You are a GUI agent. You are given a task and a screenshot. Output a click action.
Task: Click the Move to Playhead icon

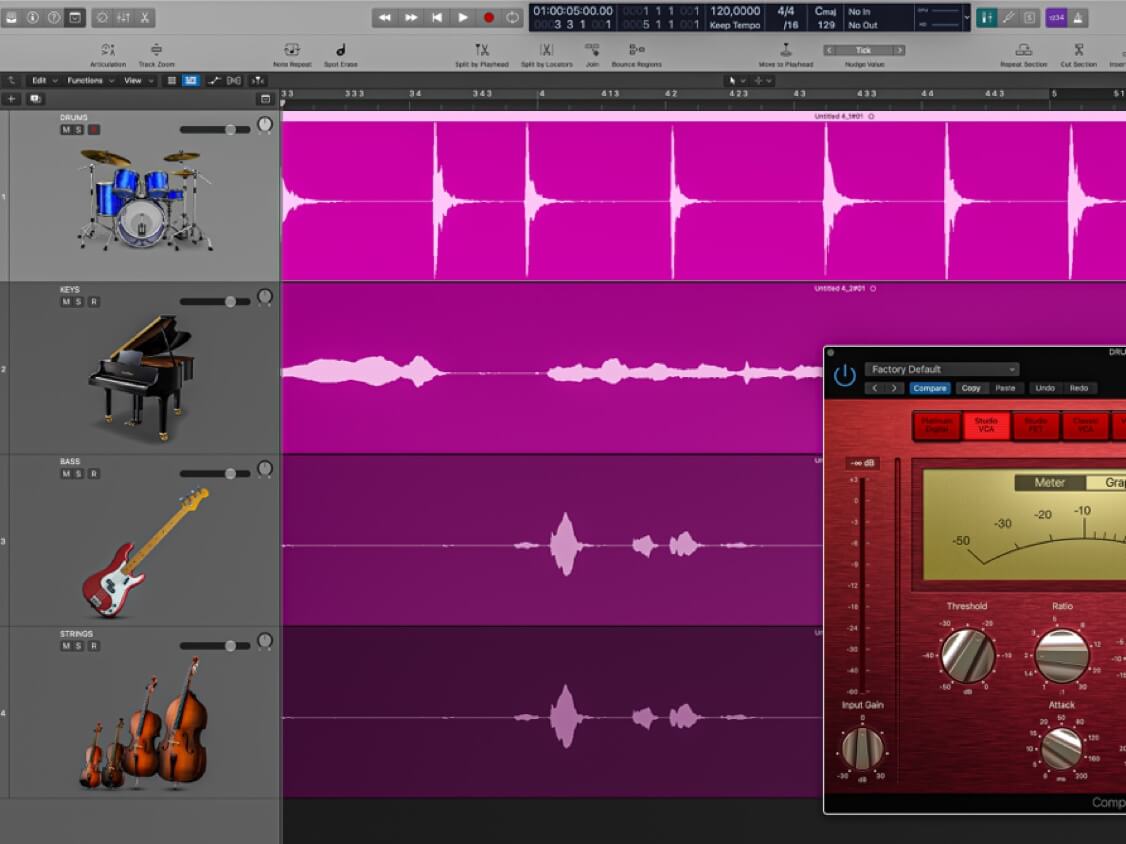pos(786,50)
